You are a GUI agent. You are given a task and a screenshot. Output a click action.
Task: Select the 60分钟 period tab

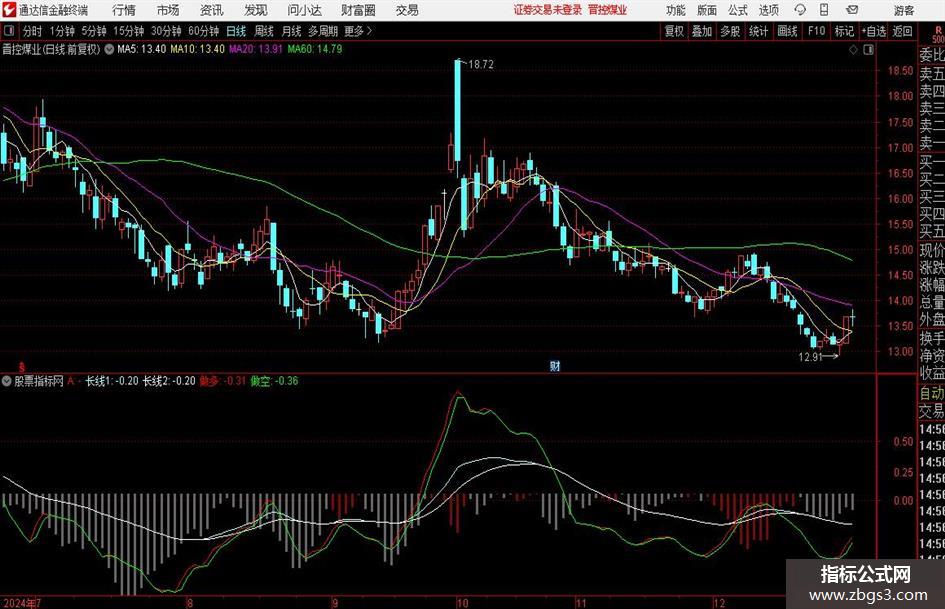click(203, 31)
